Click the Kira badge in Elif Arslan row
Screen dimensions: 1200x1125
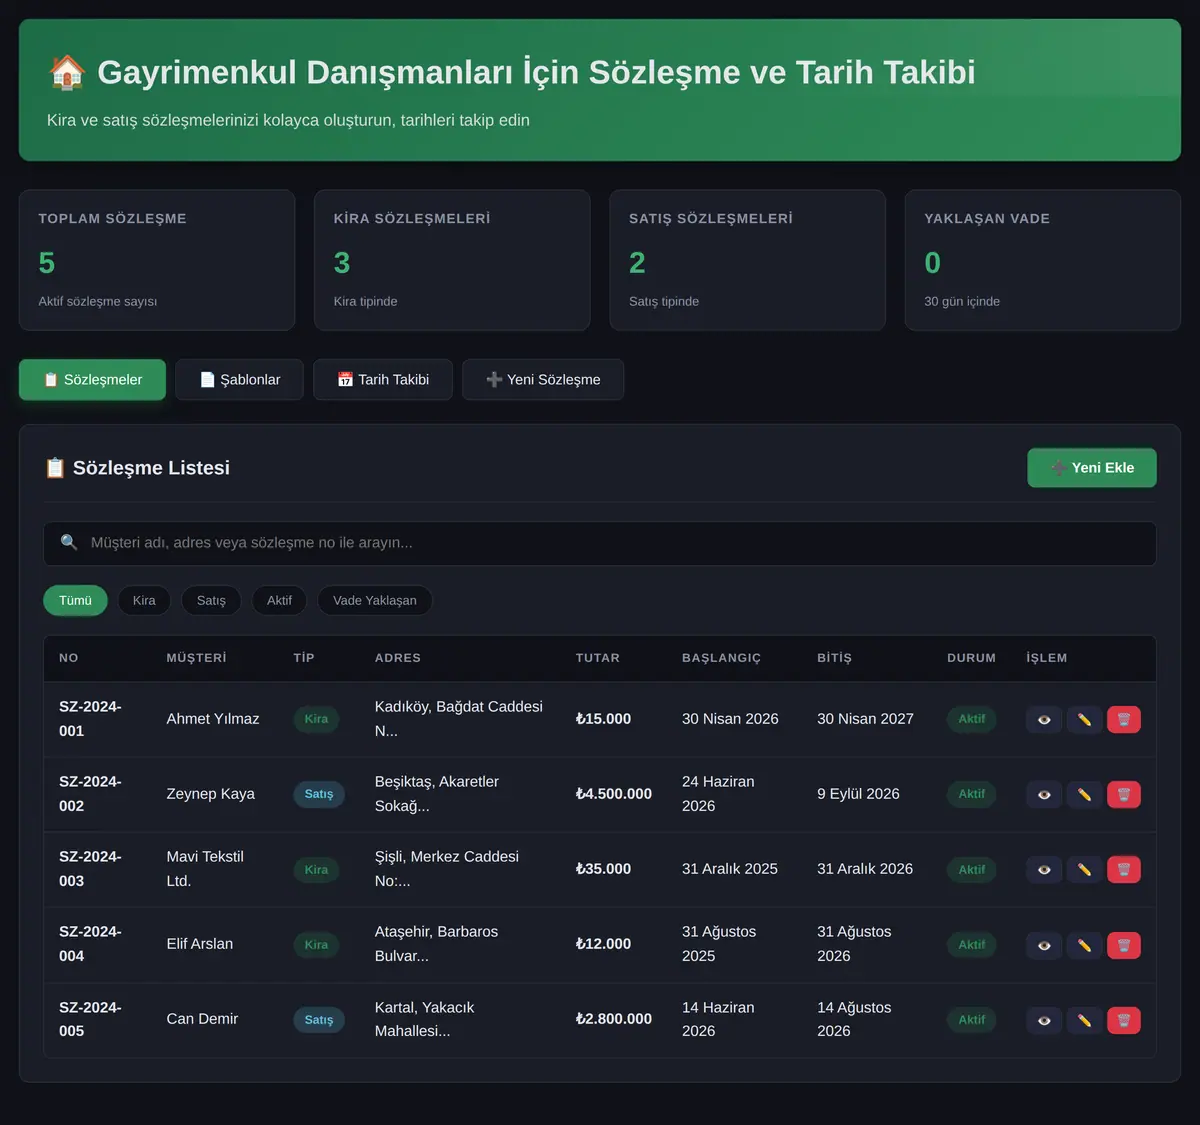point(316,945)
